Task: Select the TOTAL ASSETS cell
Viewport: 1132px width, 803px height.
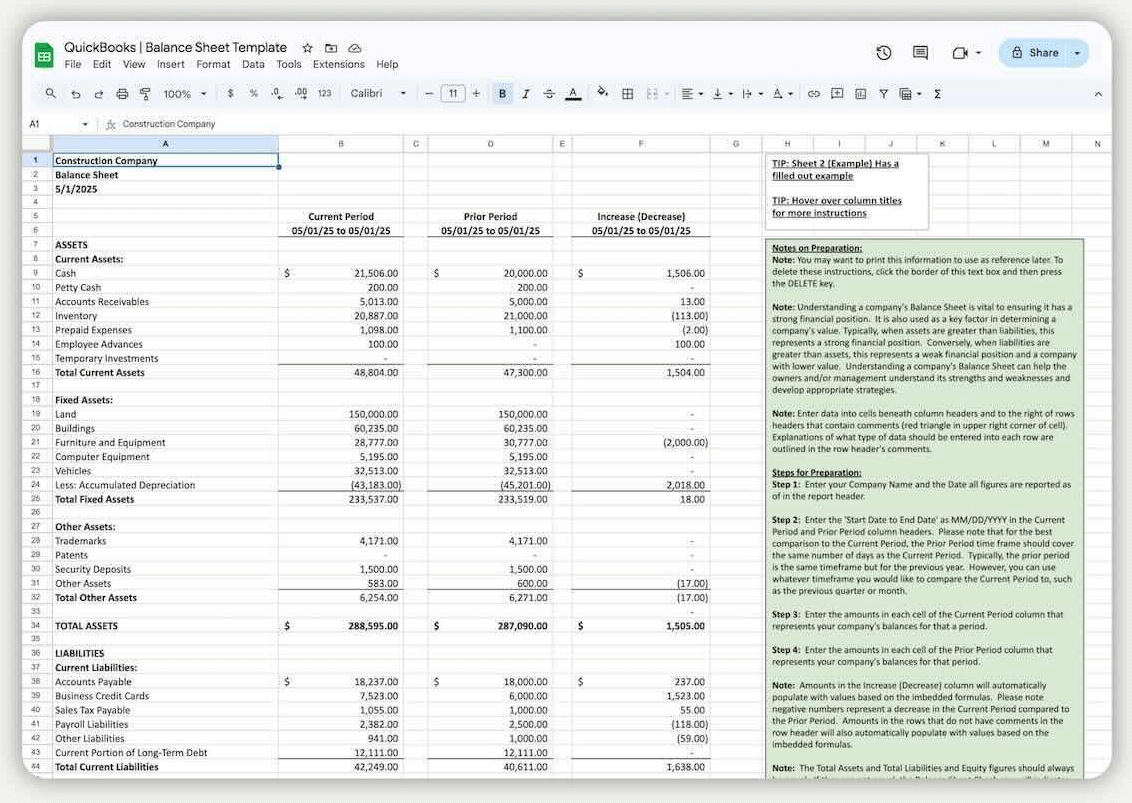Action: point(165,626)
